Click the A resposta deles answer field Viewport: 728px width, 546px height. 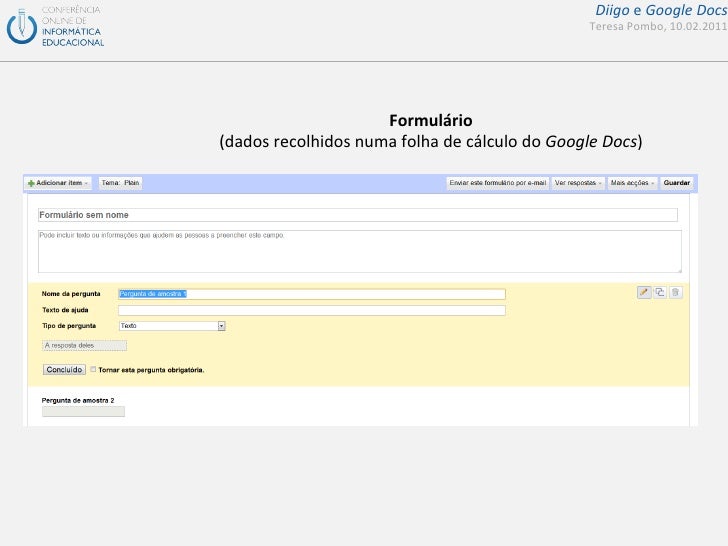84,345
